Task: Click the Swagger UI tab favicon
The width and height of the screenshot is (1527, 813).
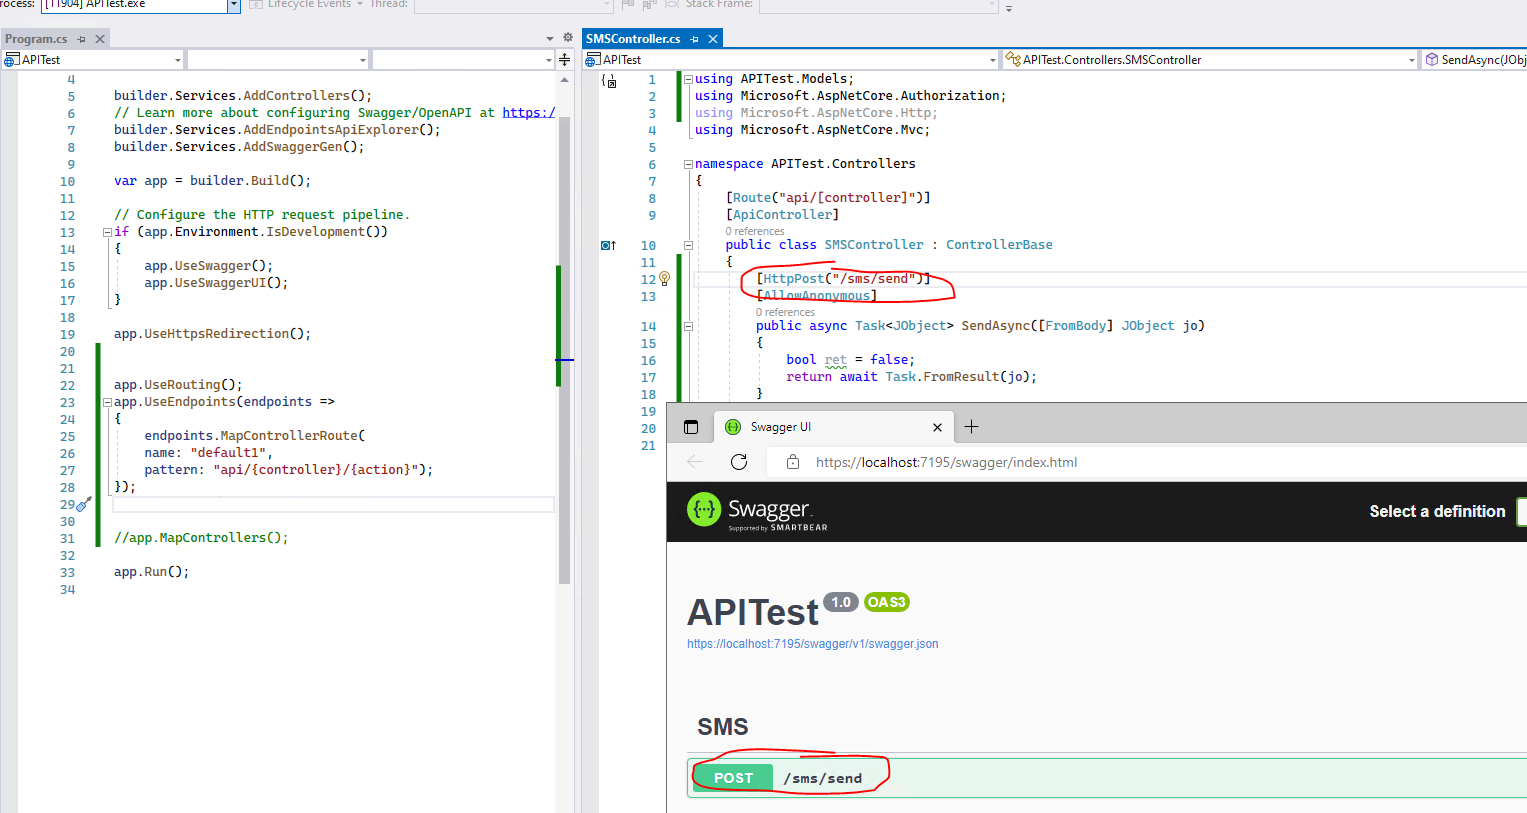Action: (x=732, y=427)
